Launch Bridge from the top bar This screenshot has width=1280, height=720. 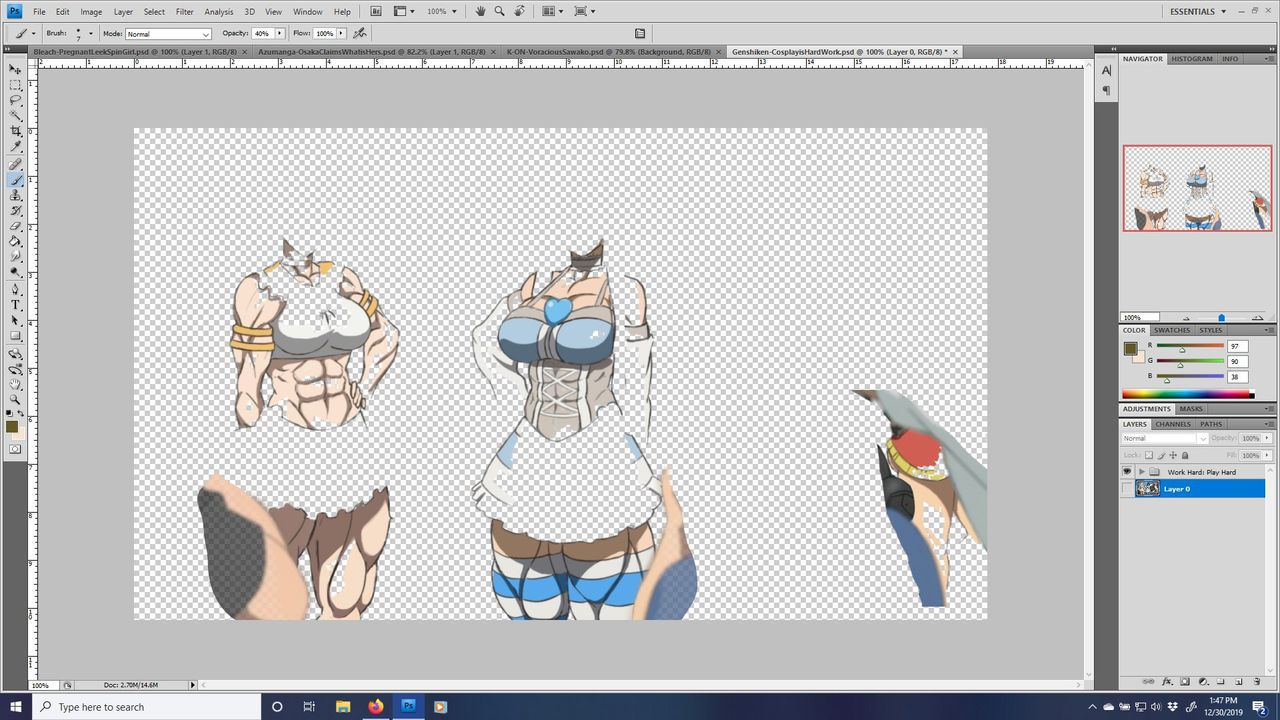pyautogui.click(x=376, y=11)
